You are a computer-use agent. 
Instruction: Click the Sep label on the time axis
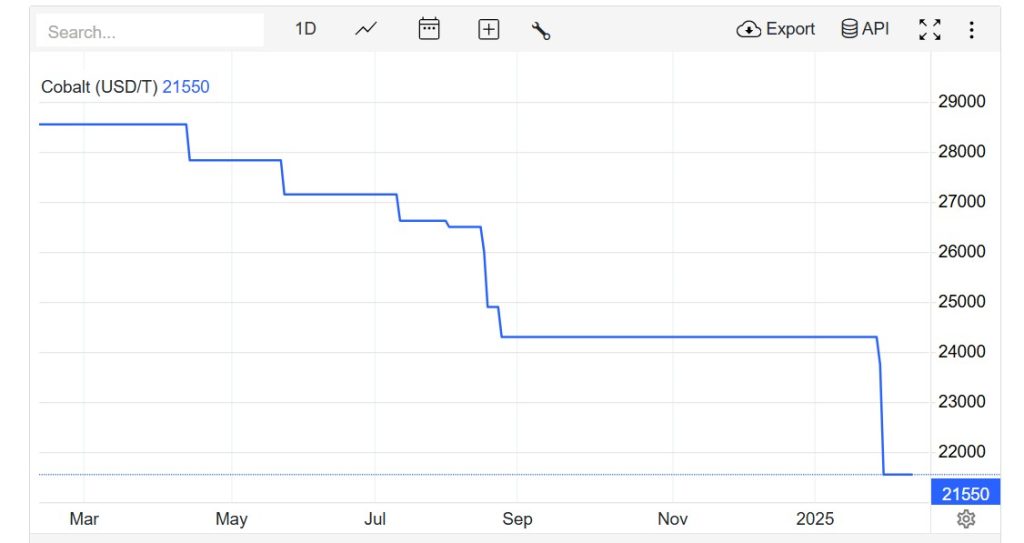[517, 519]
